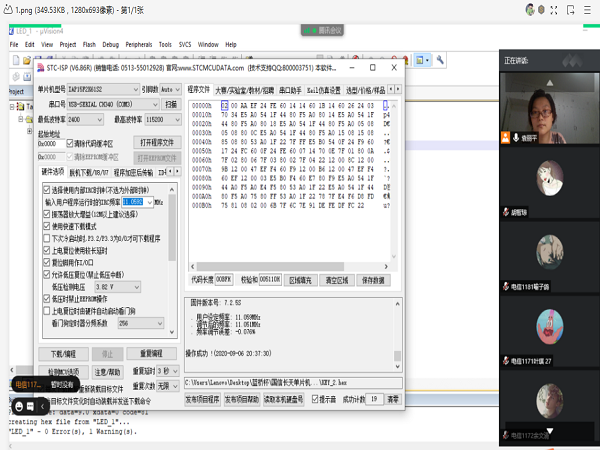
Task: Click the 保存数据 button
Action: coord(373,280)
